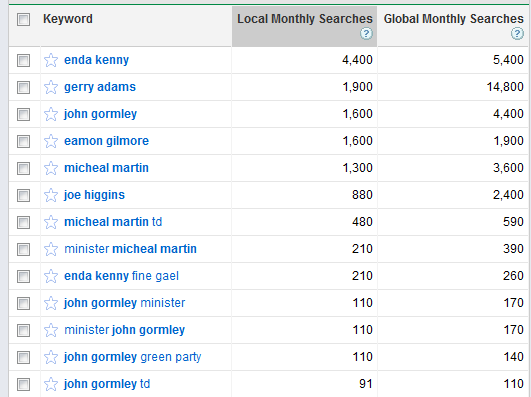Star the gerry adams keyword
This screenshot has height=397, width=531.
click(51, 87)
